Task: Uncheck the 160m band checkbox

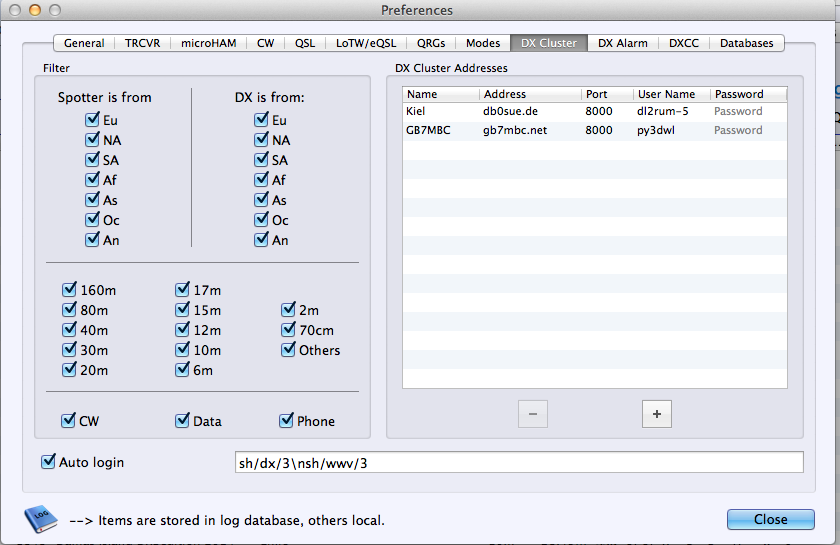Action: coord(70,290)
